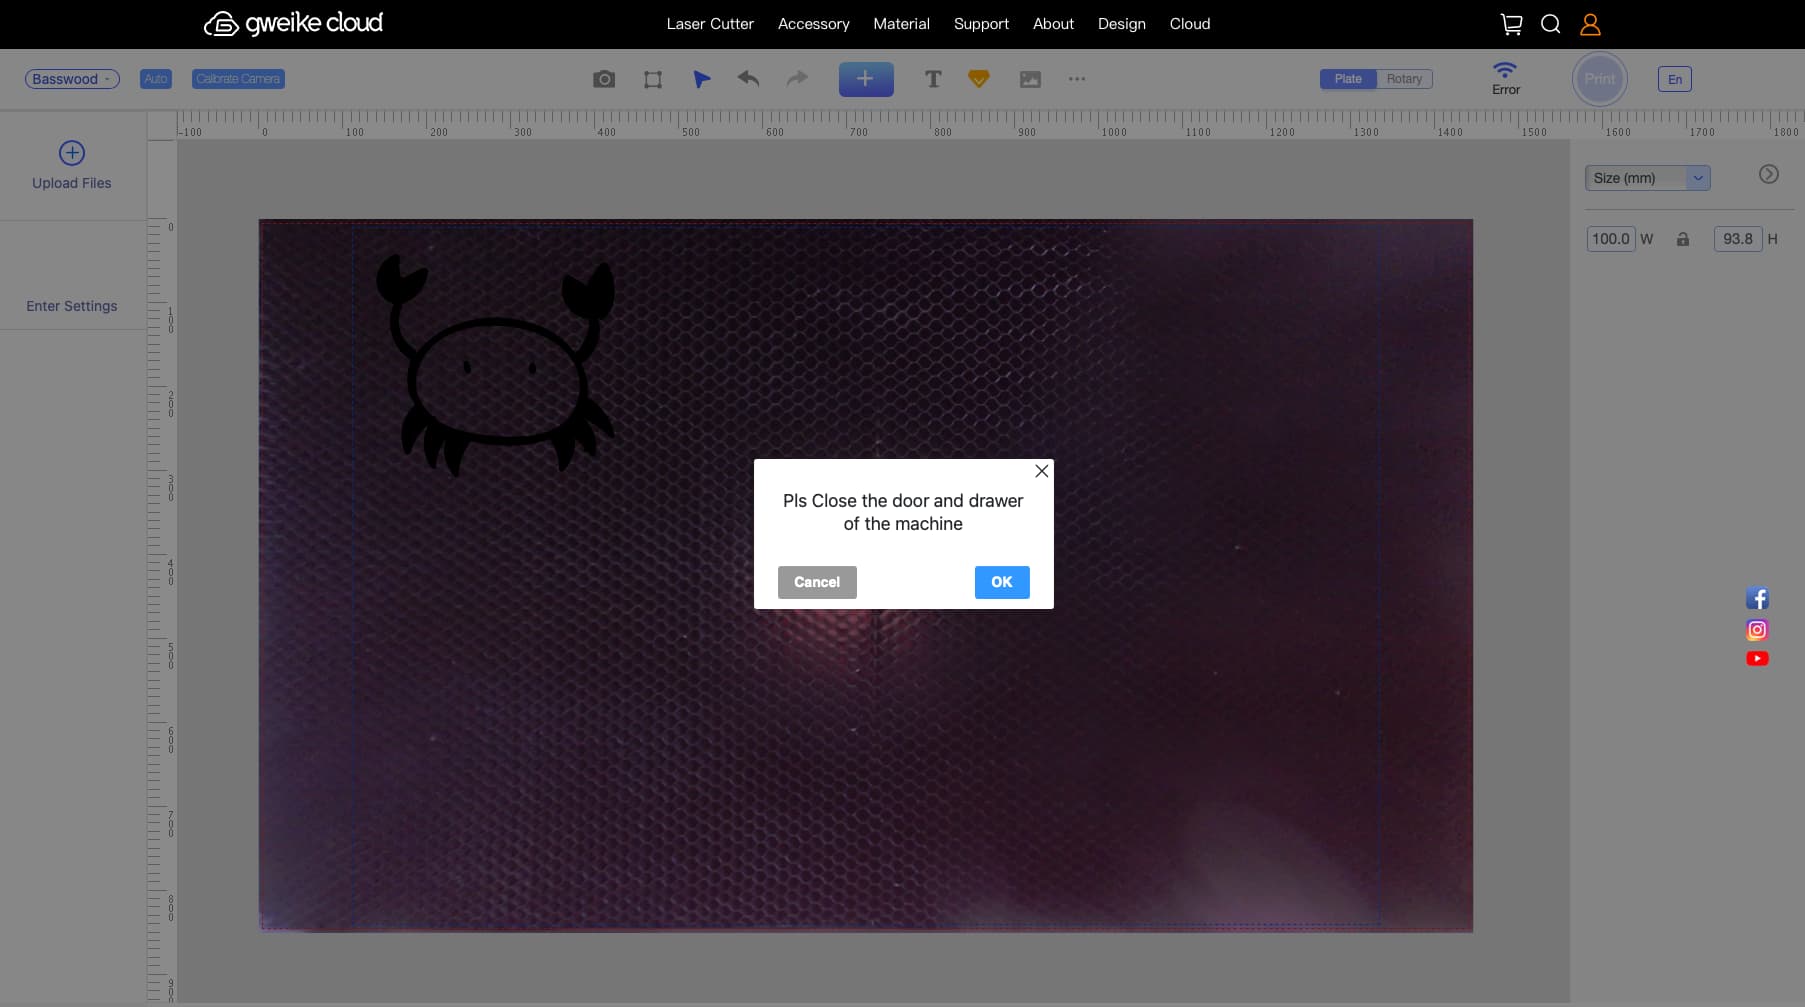Open the insert image tool
Viewport: 1805px width, 1007px height.
1030,79
